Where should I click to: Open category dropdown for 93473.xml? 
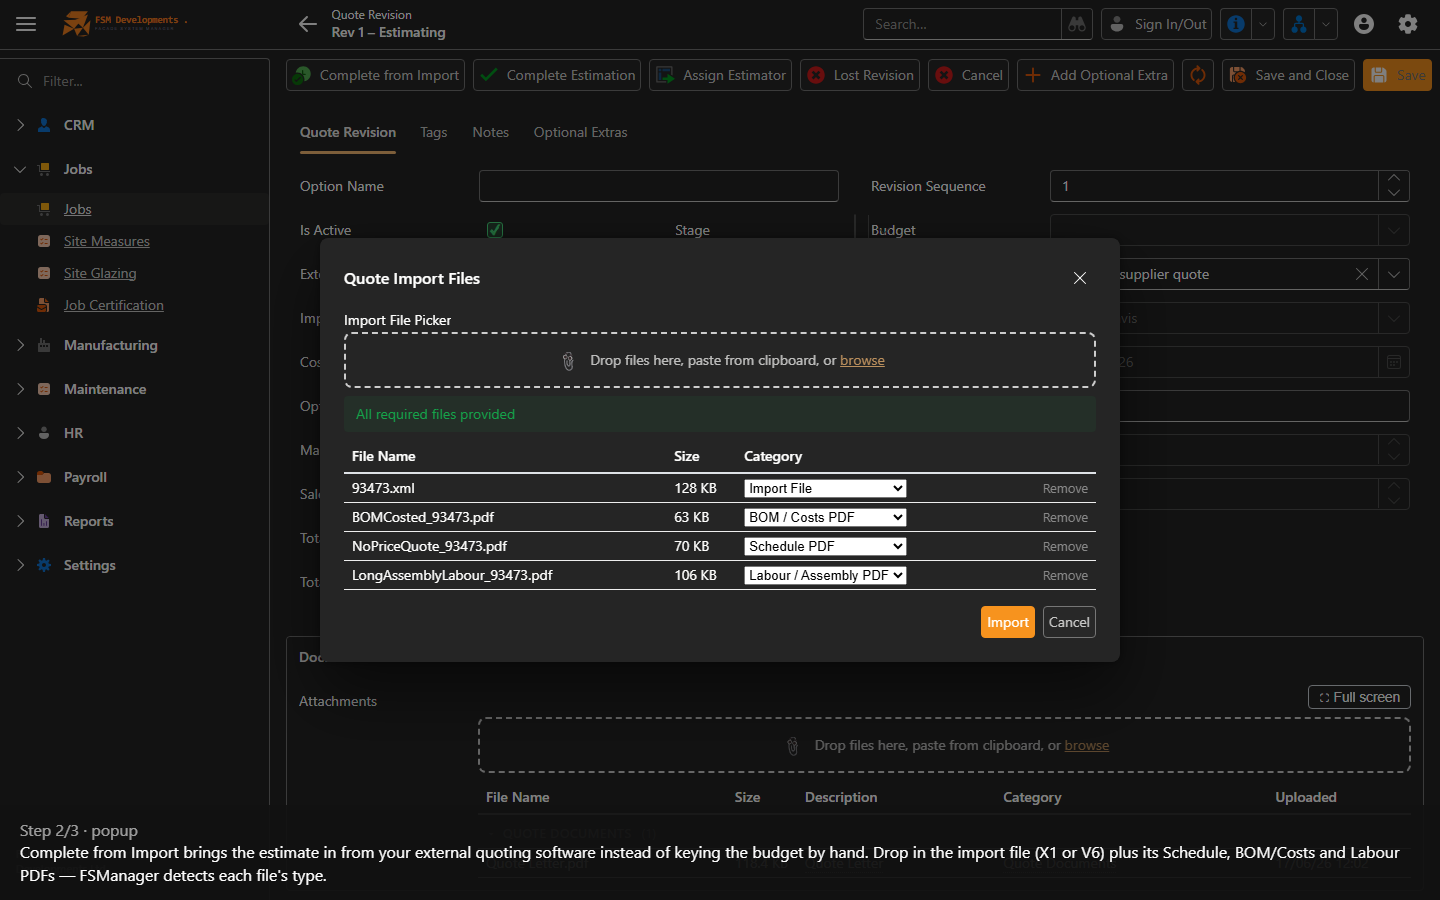[825, 488]
